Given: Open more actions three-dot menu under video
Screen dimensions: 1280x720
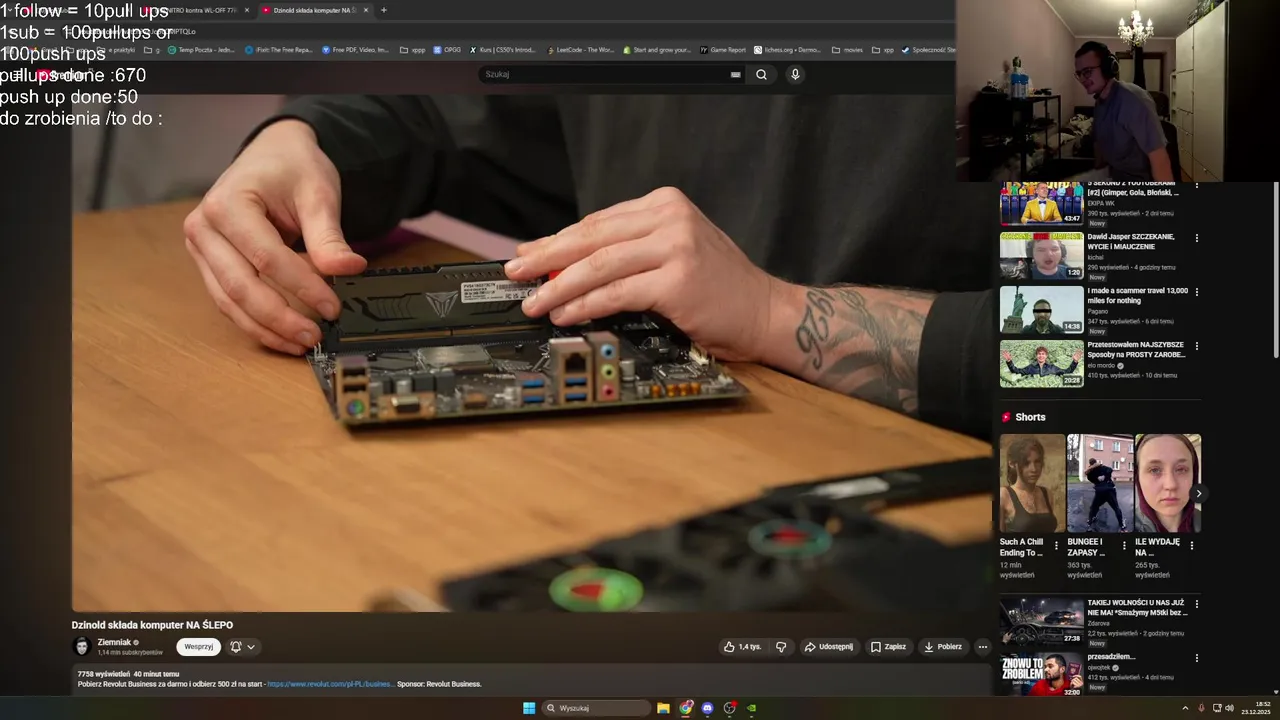Looking at the screenshot, I should 982,647.
